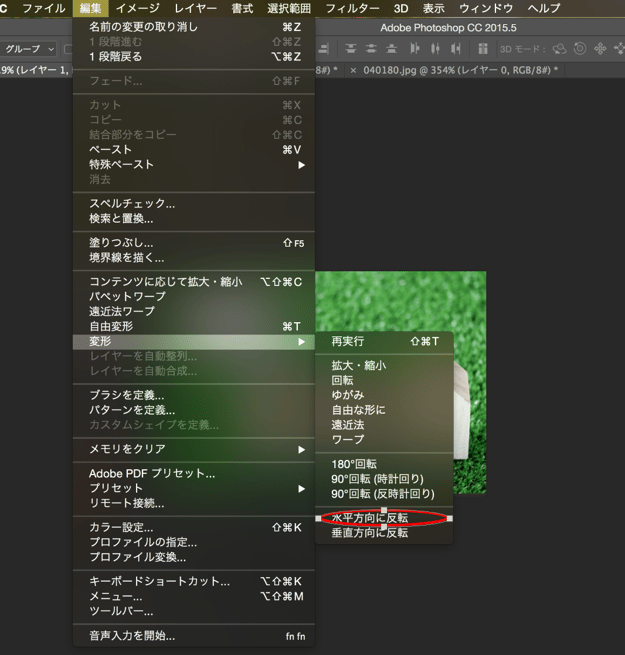
Task: Click the distribute vertical centers icon
Action: coord(372,48)
